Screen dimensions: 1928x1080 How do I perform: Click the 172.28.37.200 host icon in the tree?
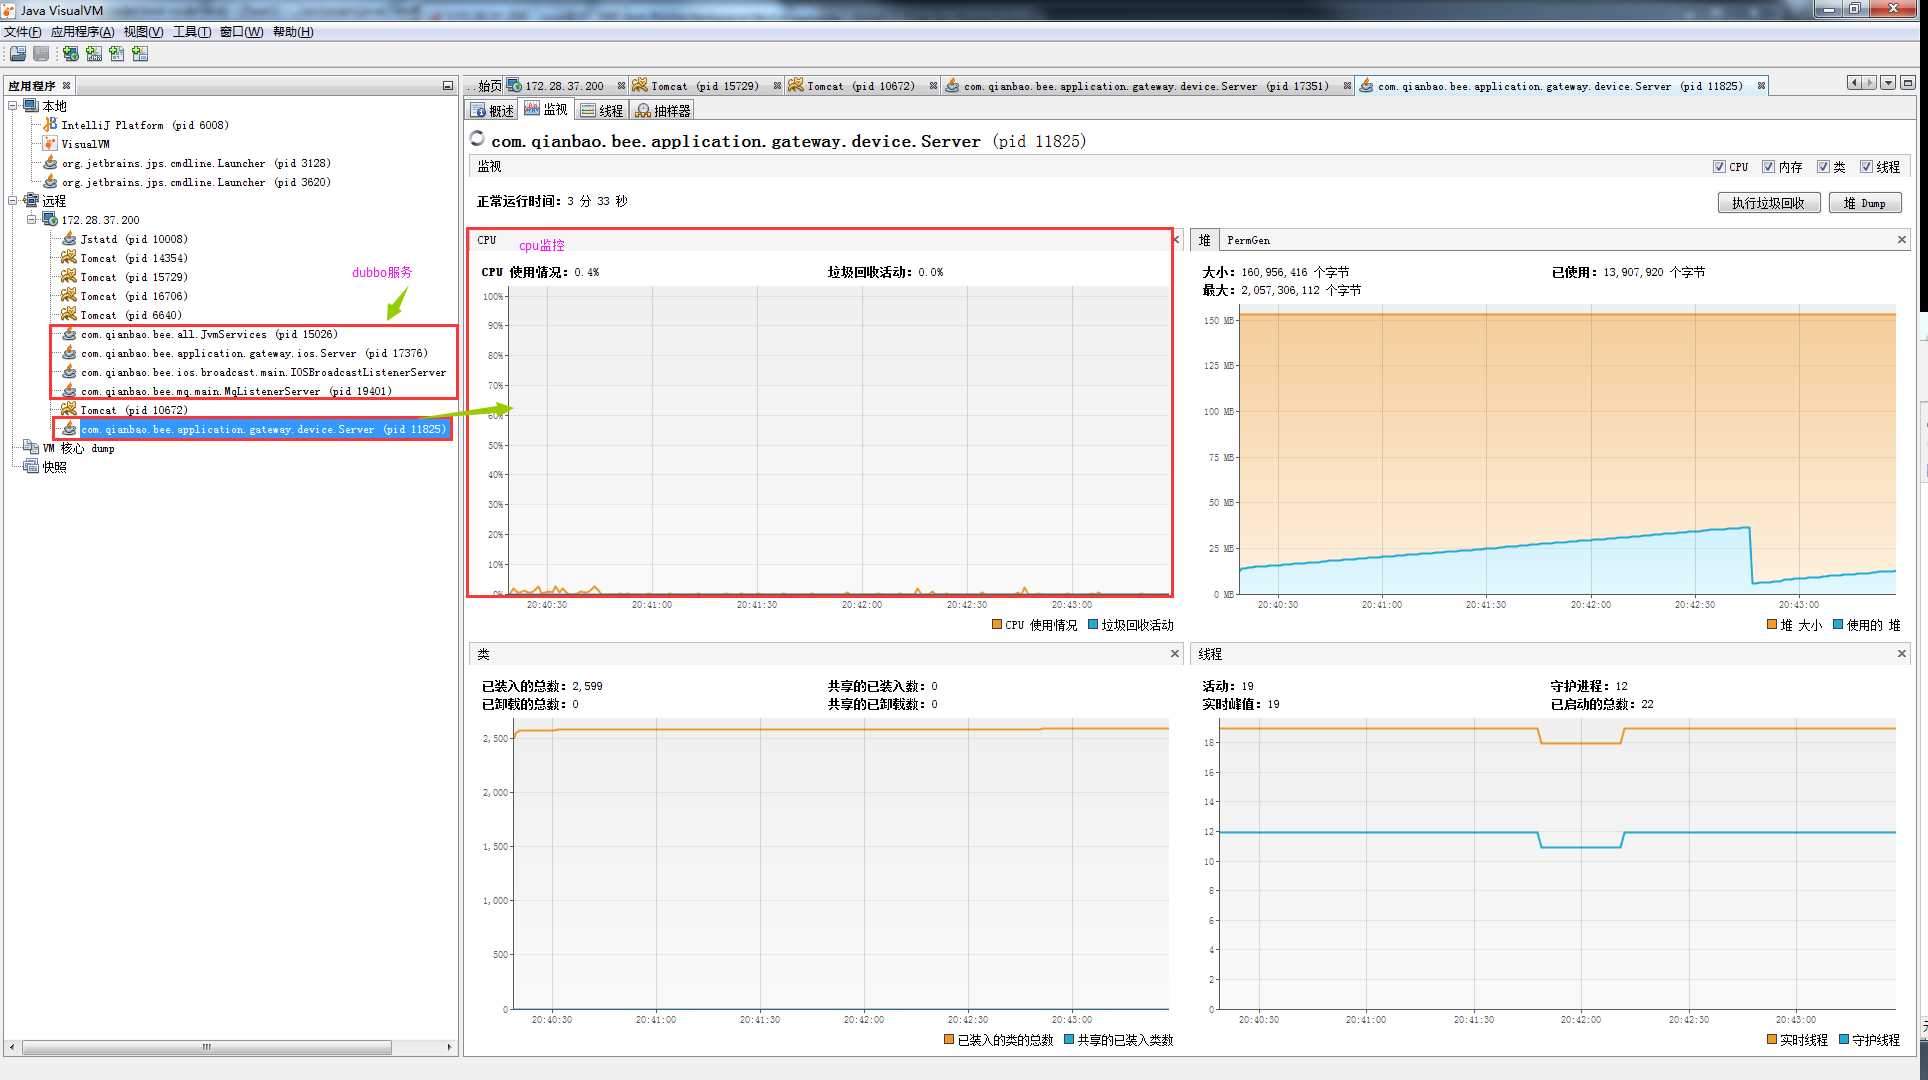point(50,220)
